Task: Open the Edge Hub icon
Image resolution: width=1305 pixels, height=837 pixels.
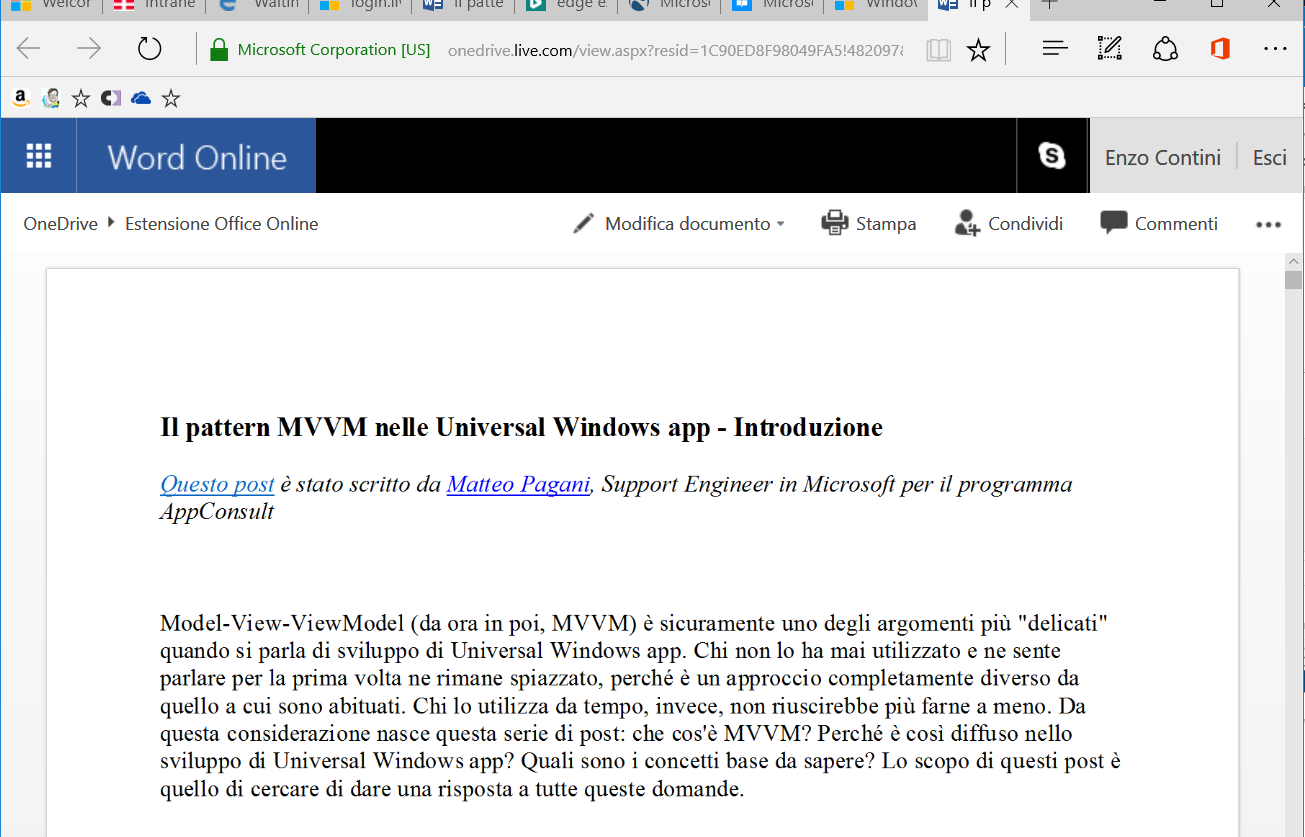Action: tap(1055, 49)
